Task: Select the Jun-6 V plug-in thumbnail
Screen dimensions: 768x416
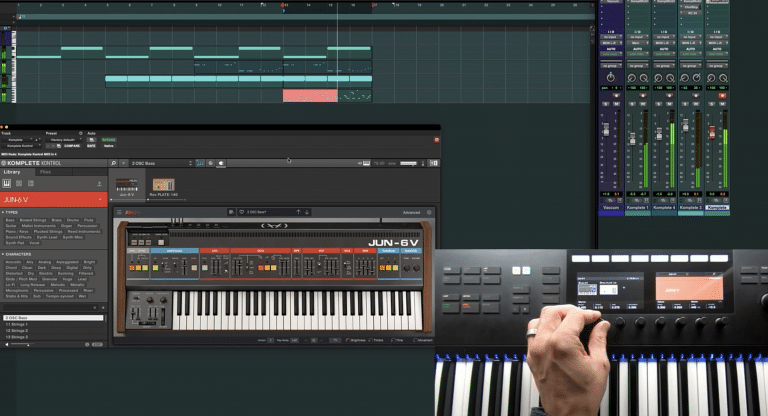Action: click(x=126, y=185)
